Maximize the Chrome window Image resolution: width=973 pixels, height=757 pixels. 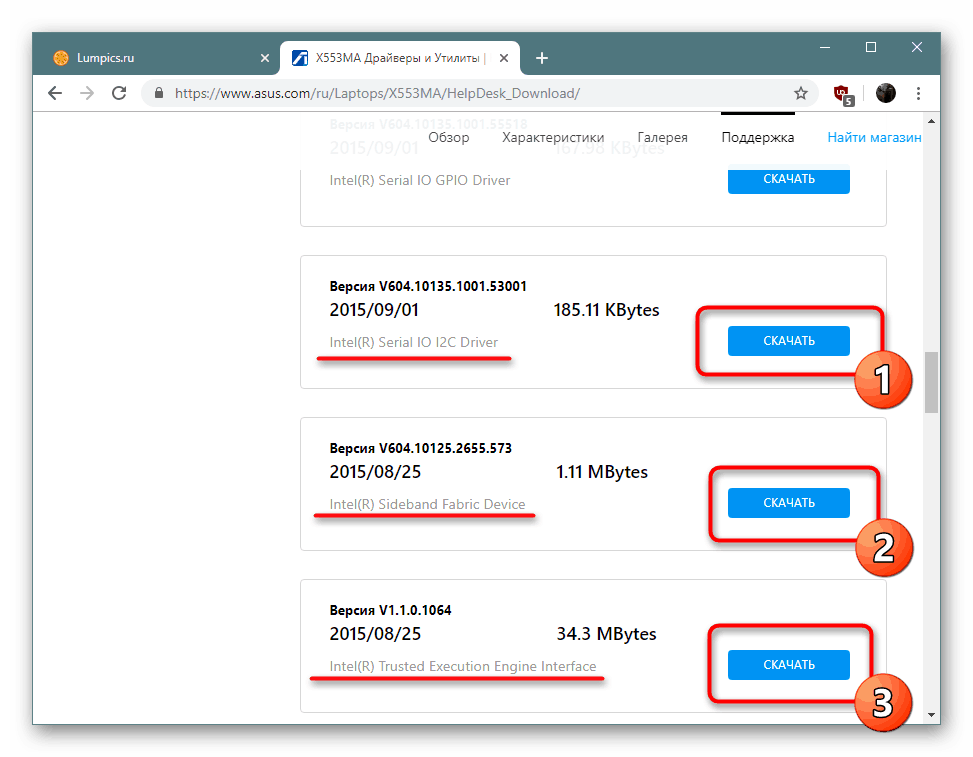click(x=871, y=47)
